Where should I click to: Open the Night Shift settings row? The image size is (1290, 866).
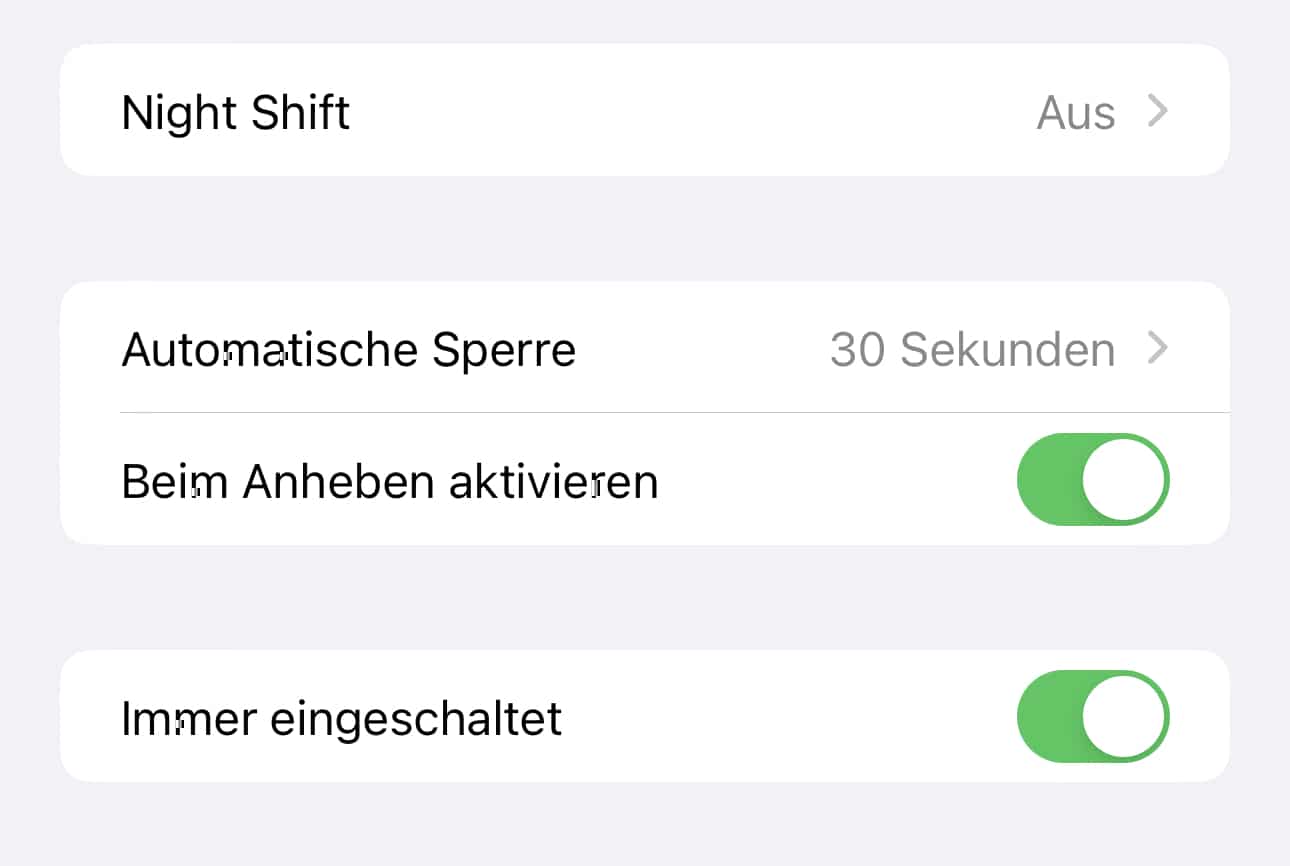point(645,110)
